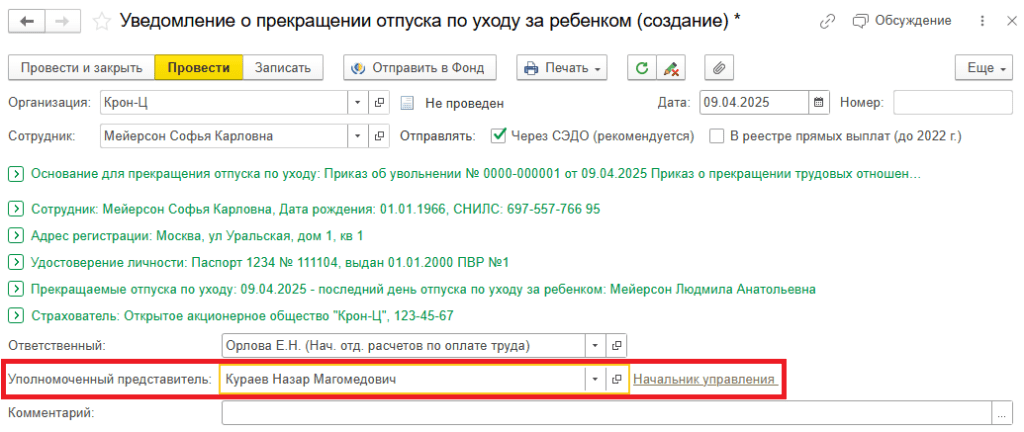
Task: Copy the document link via chain icon
Action: tap(827, 21)
